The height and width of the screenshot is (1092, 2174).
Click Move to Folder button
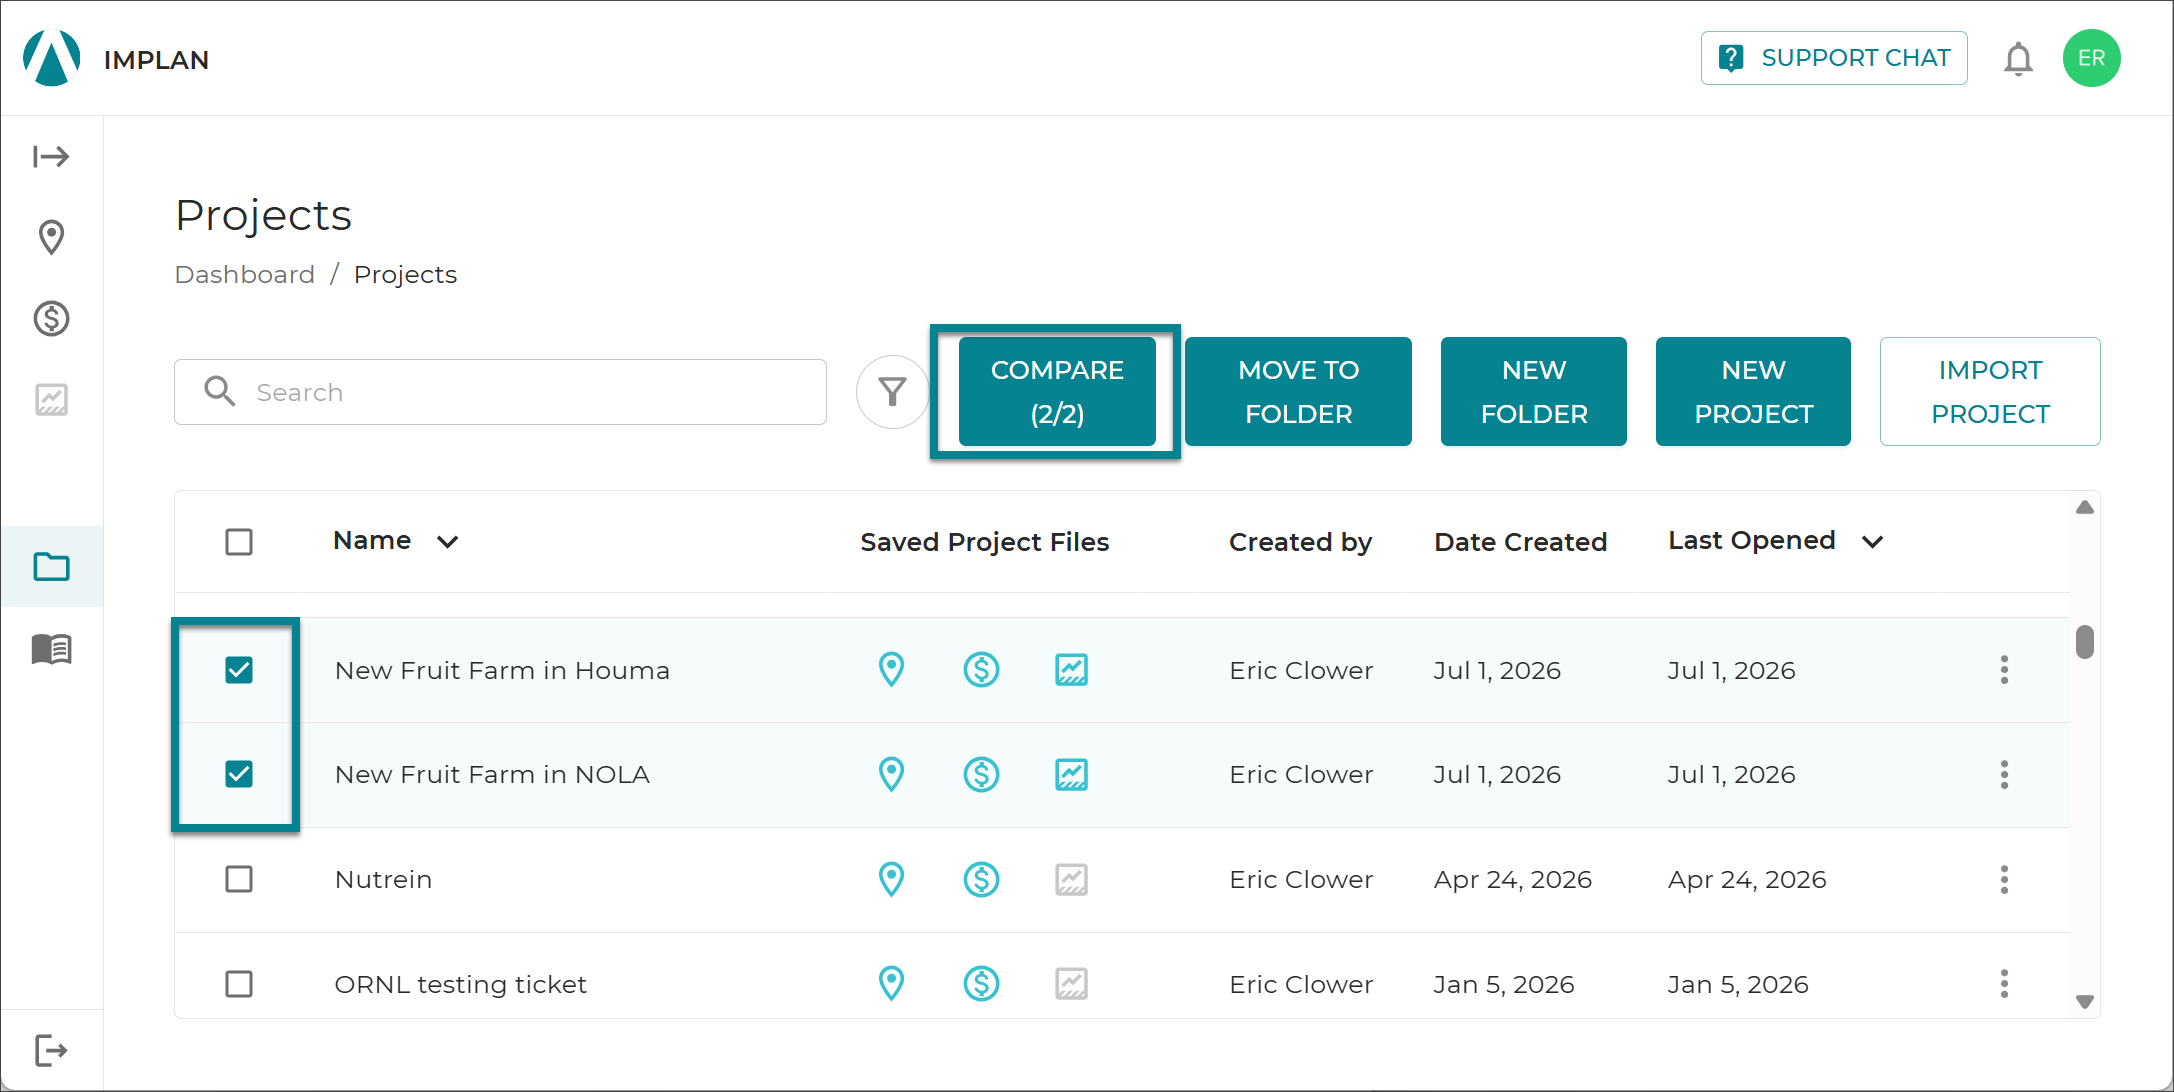point(1298,392)
